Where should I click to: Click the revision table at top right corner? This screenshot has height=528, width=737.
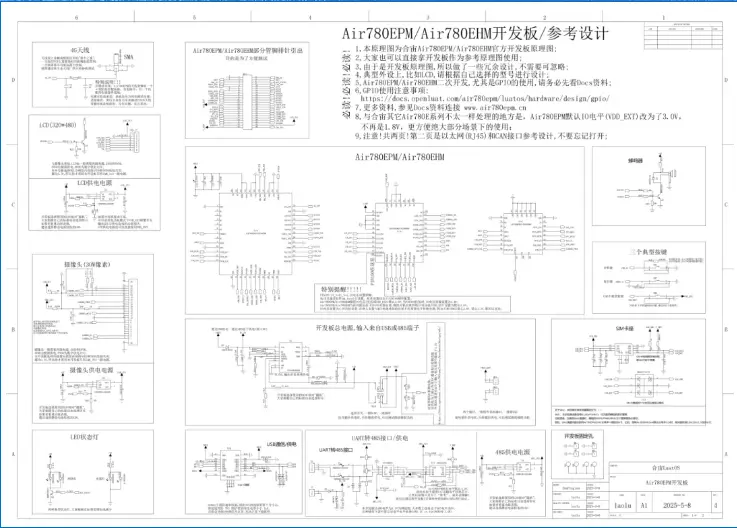pos(683,35)
